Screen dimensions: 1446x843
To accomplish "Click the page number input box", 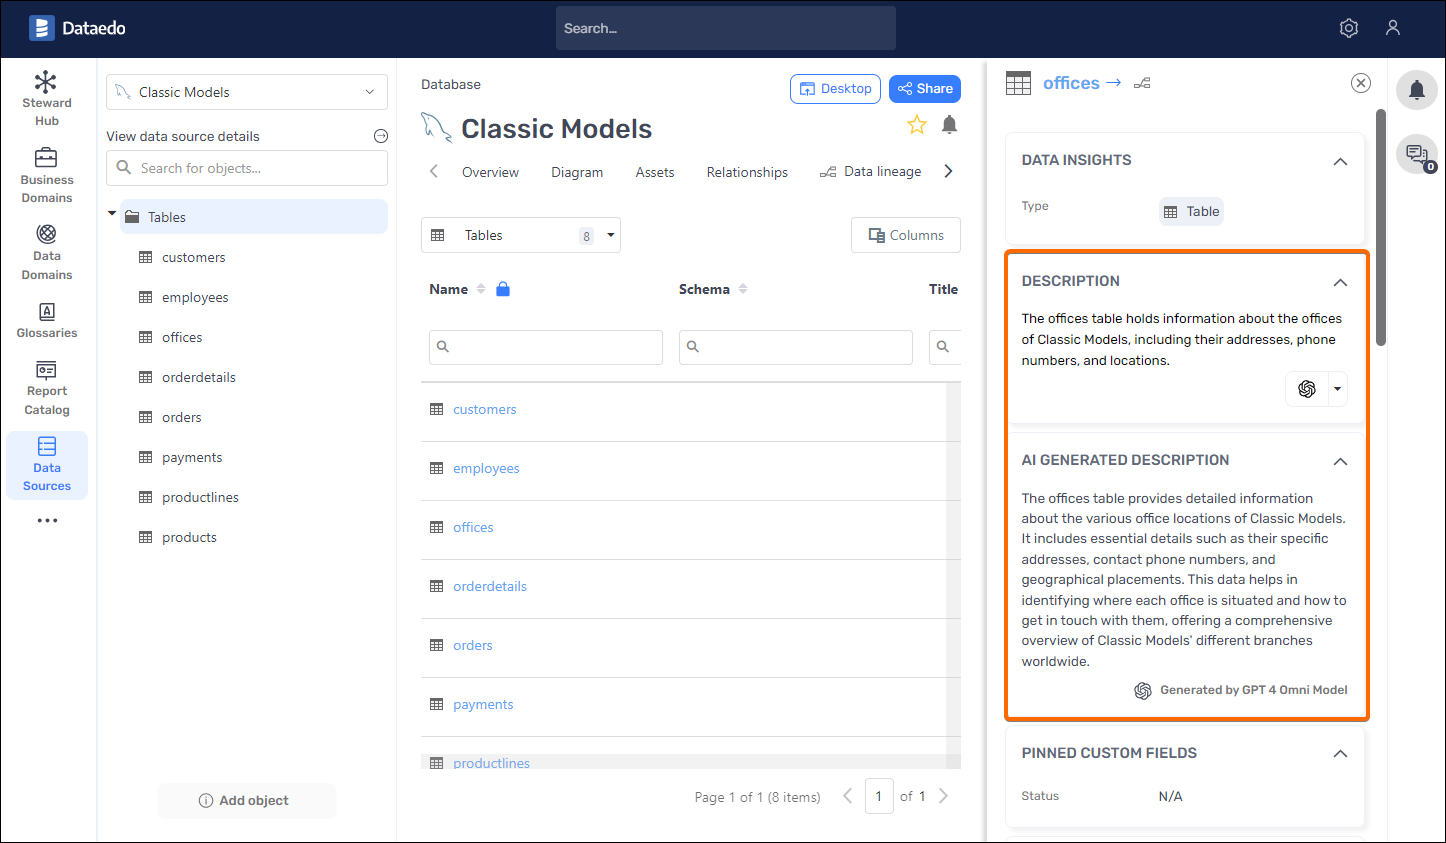I will (879, 796).
